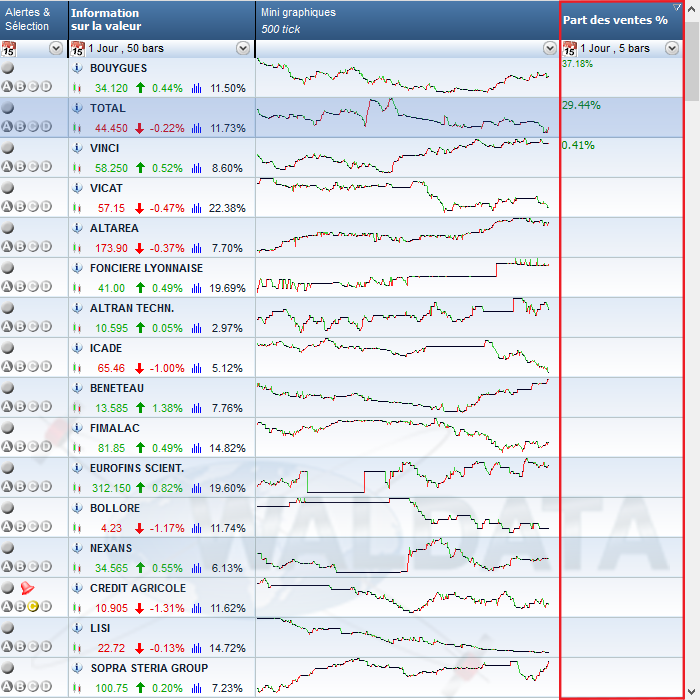Toggle the grey alert circle for NEXANS
This screenshot has width=700, height=700.
pos(8,548)
